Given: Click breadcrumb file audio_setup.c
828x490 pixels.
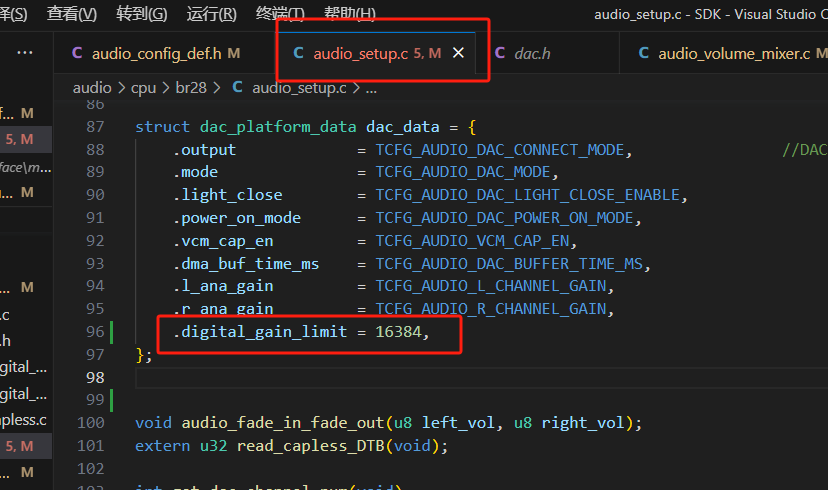Looking at the screenshot, I should coord(299,88).
